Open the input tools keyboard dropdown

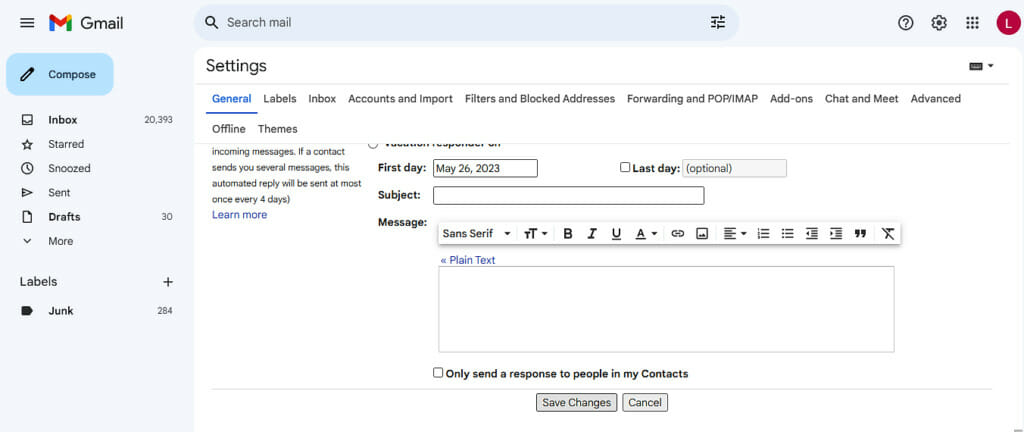pyautogui.click(x=982, y=66)
